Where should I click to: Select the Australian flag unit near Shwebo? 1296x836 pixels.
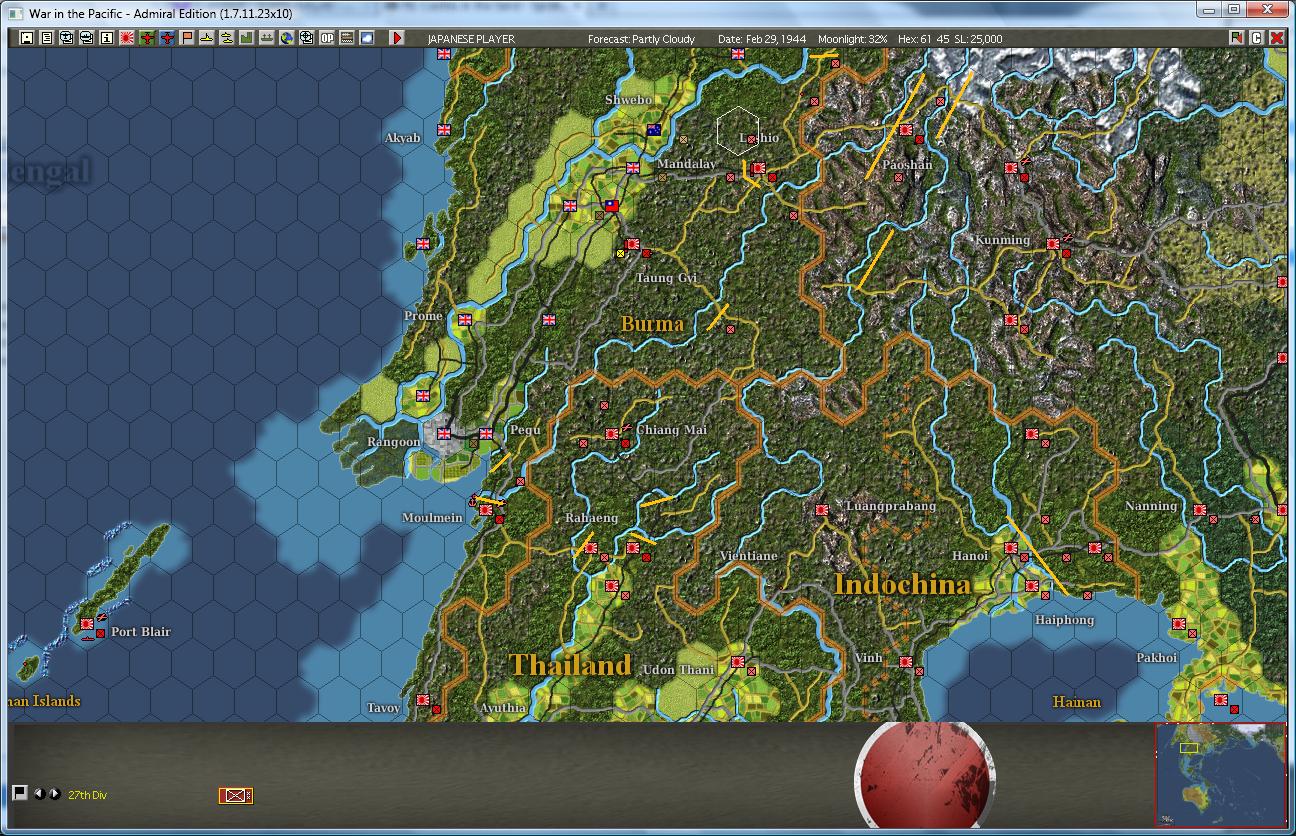[653, 129]
